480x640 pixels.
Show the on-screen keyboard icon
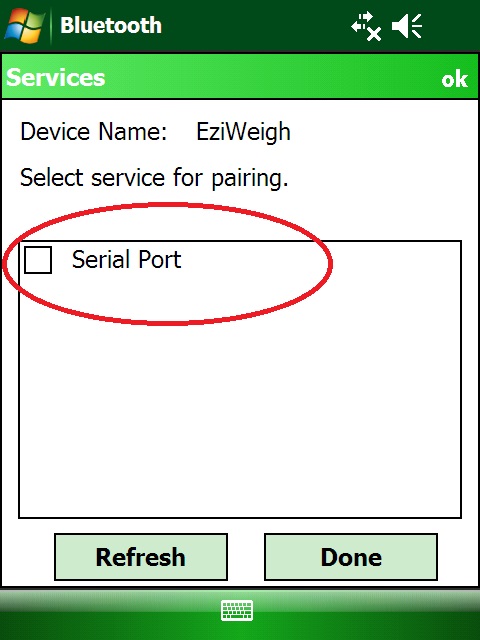point(237,611)
